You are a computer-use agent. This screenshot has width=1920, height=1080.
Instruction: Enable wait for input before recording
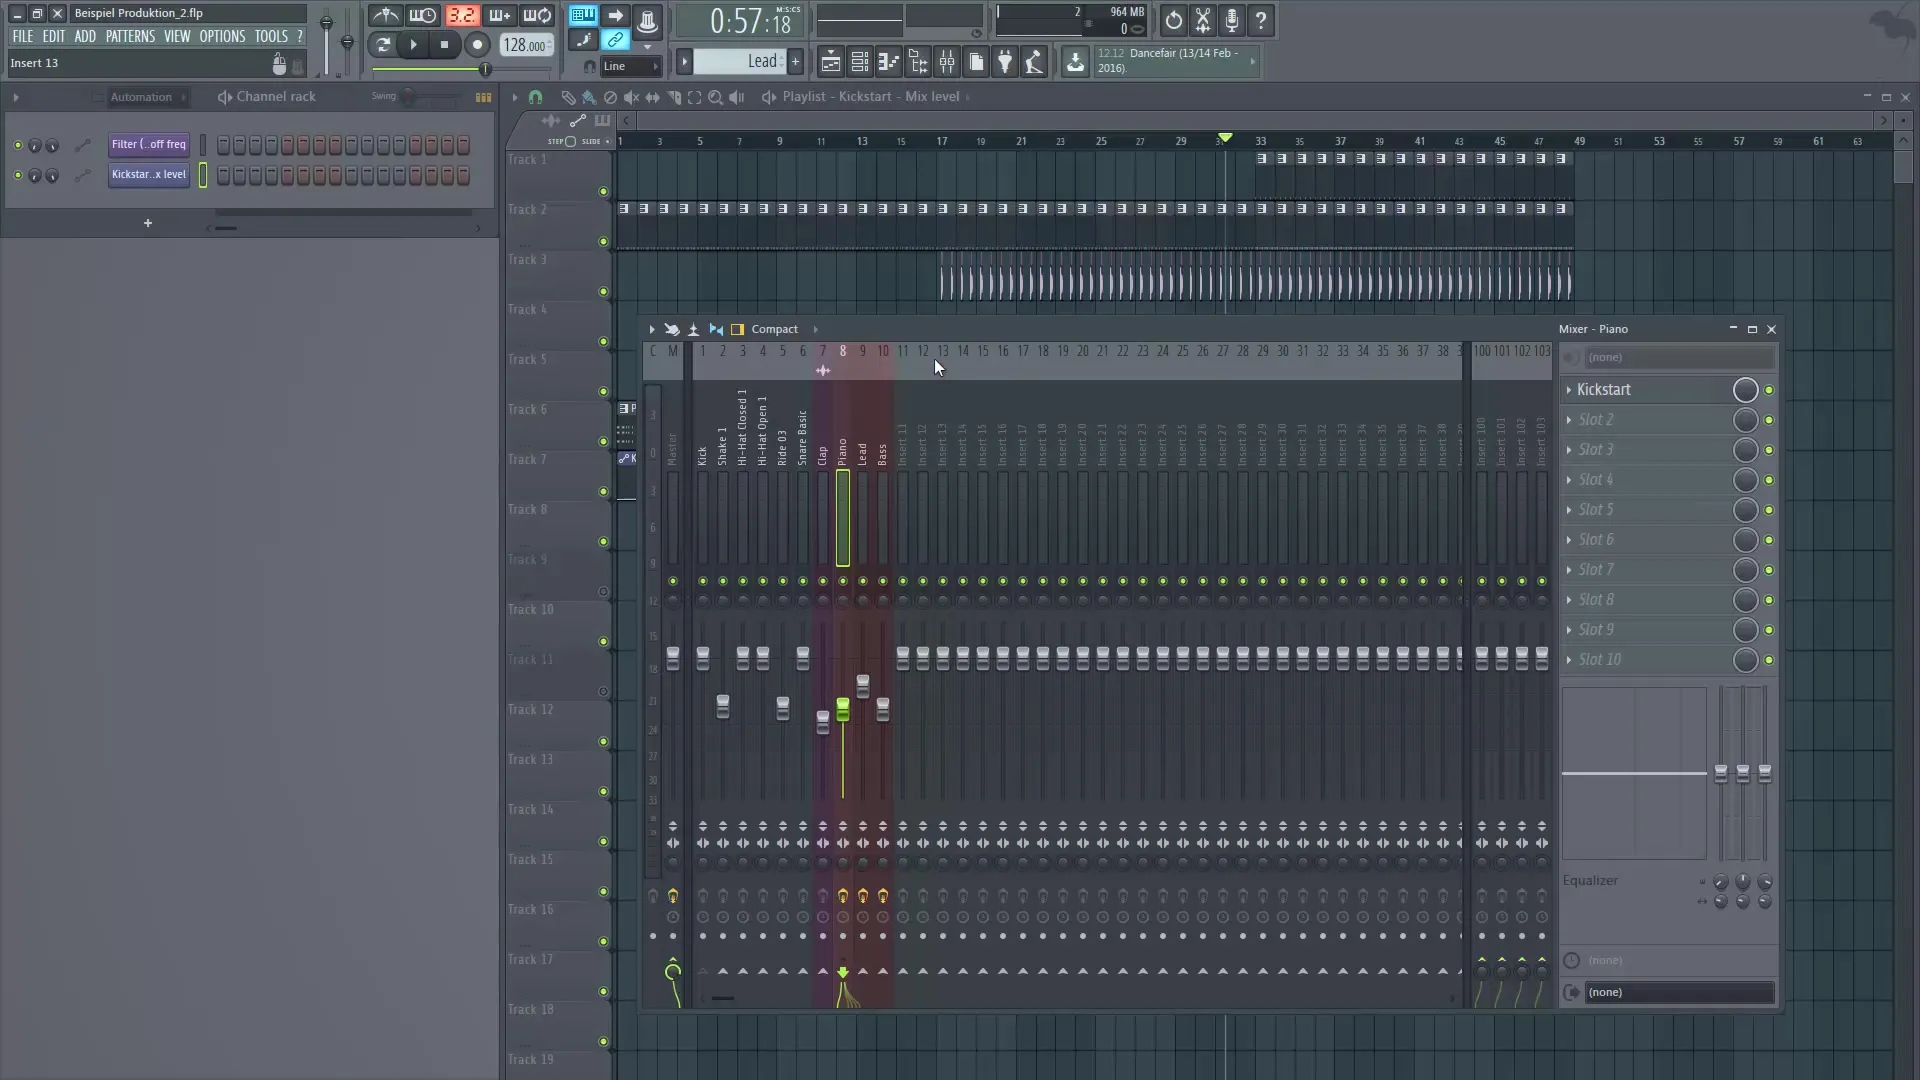point(423,16)
